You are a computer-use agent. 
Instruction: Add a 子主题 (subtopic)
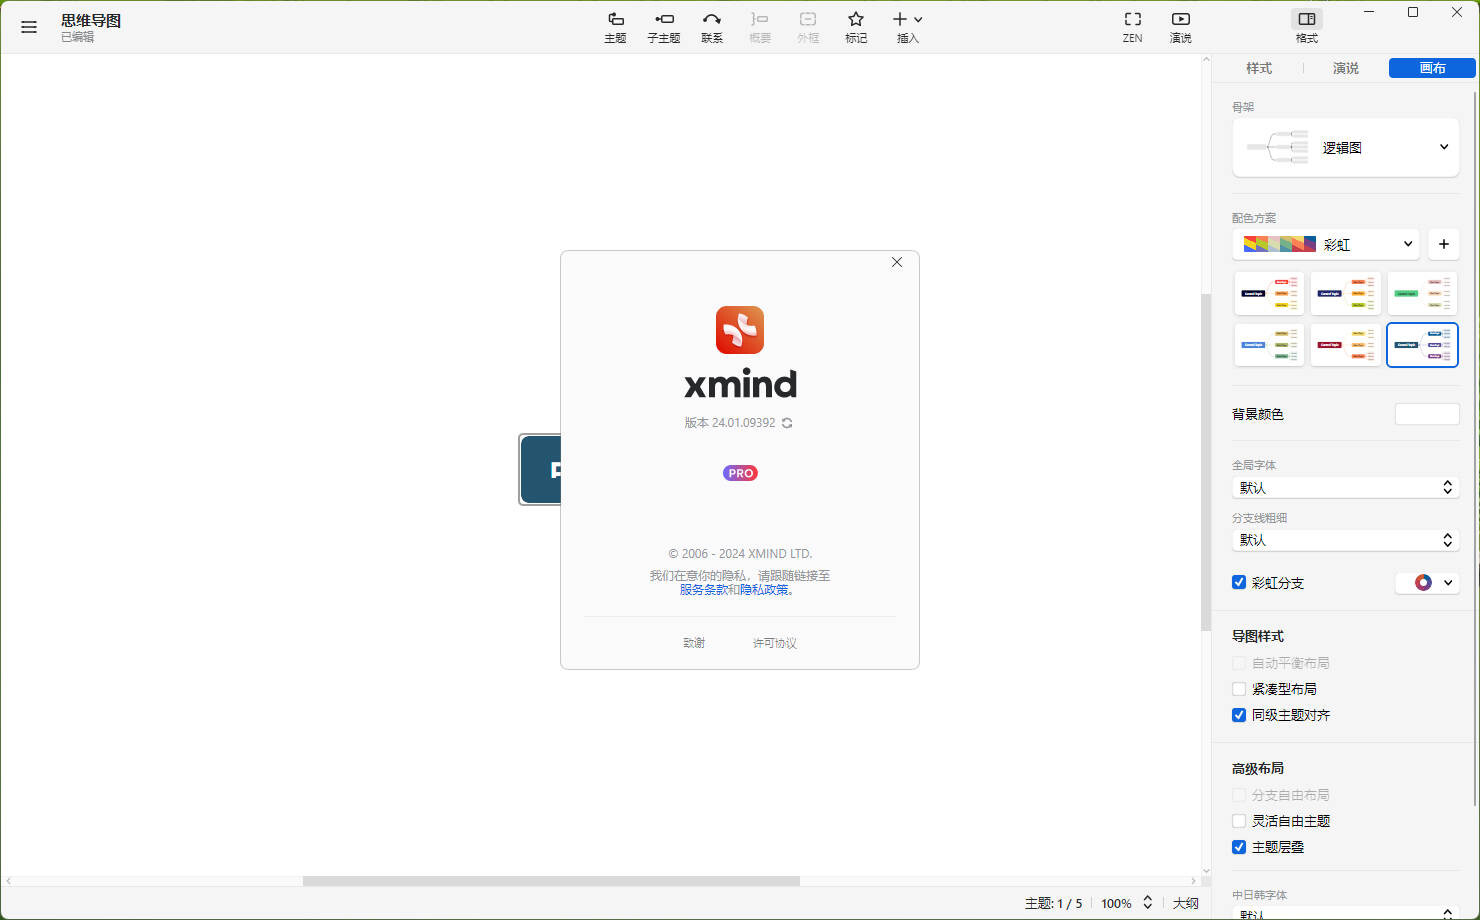pos(663,27)
